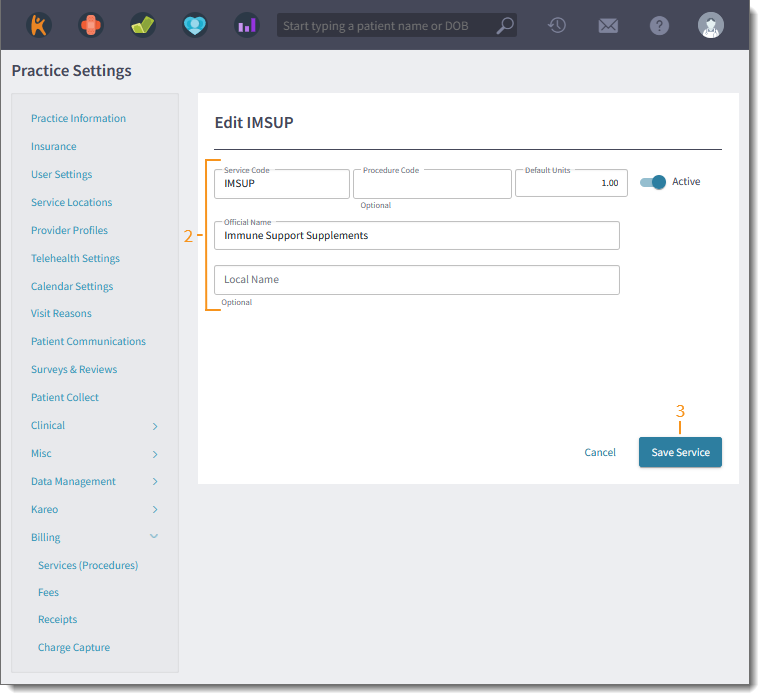The width and height of the screenshot is (765, 700).
Task: Open the purple bar chart reports icon
Action: (247, 25)
